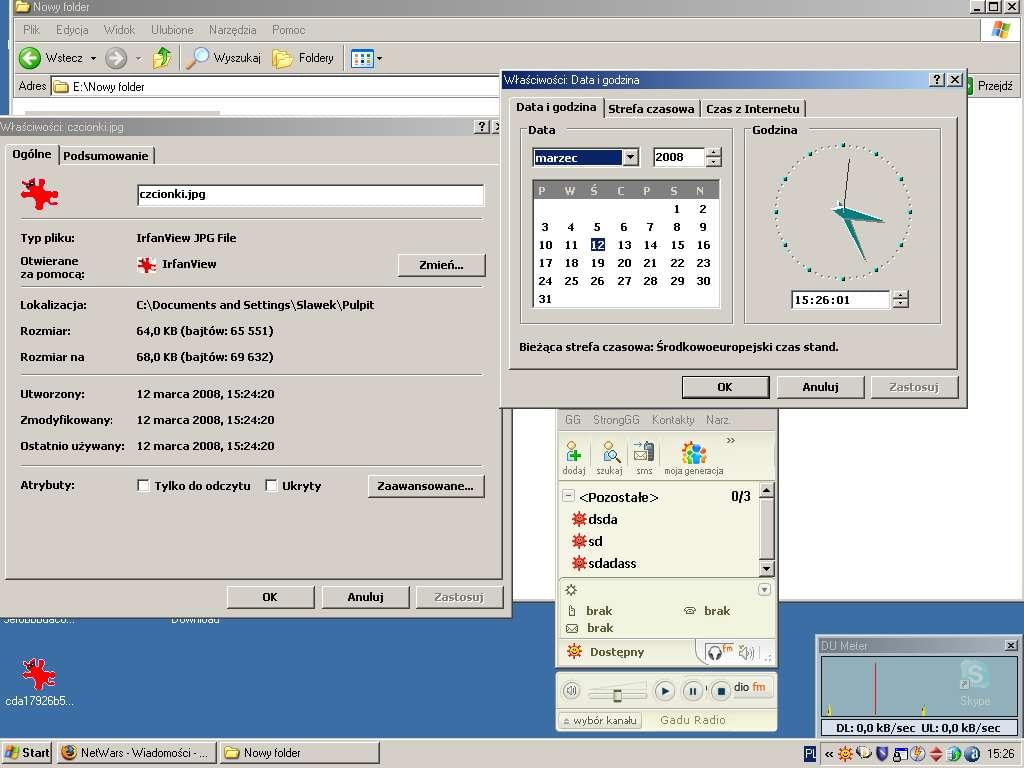1024x768 pixels.
Task: Click the Explorer address bar field
Action: click(274, 86)
